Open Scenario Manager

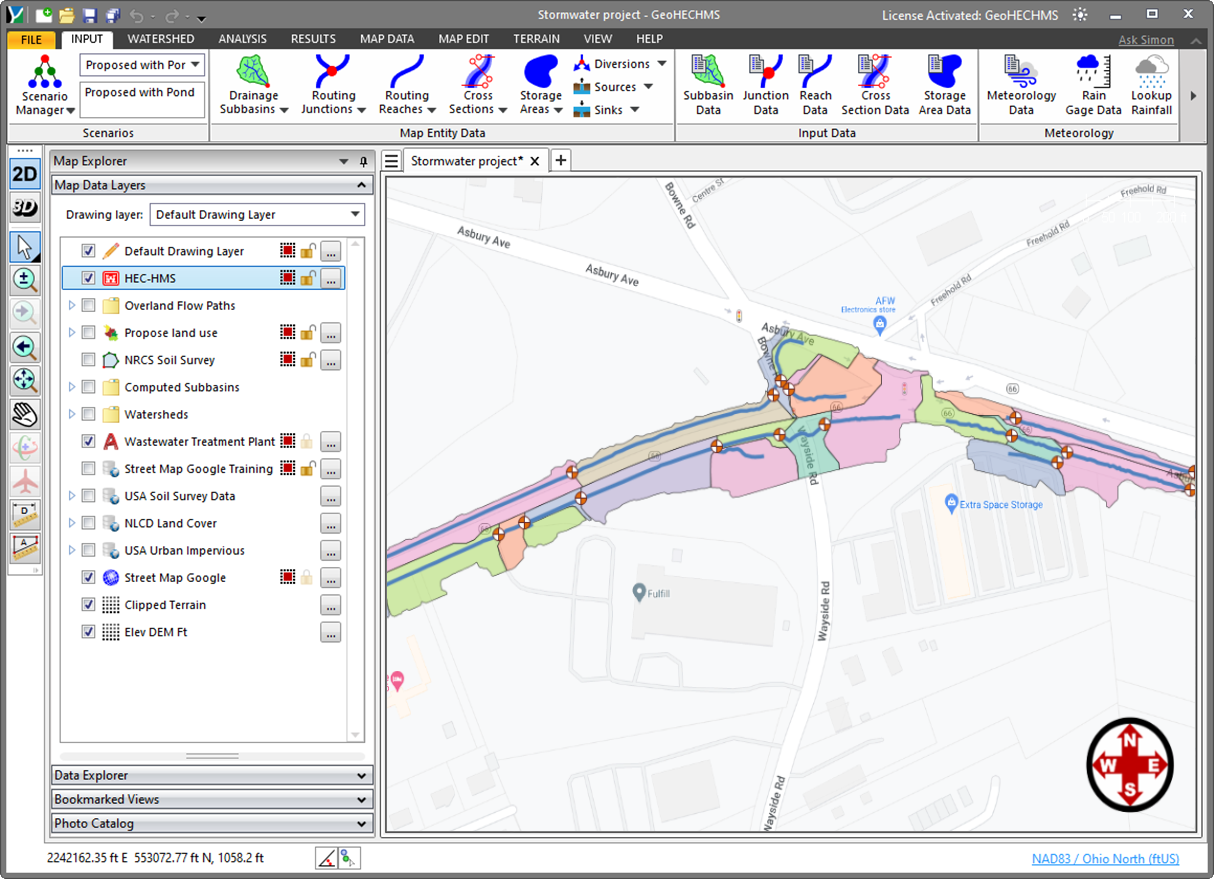point(44,86)
